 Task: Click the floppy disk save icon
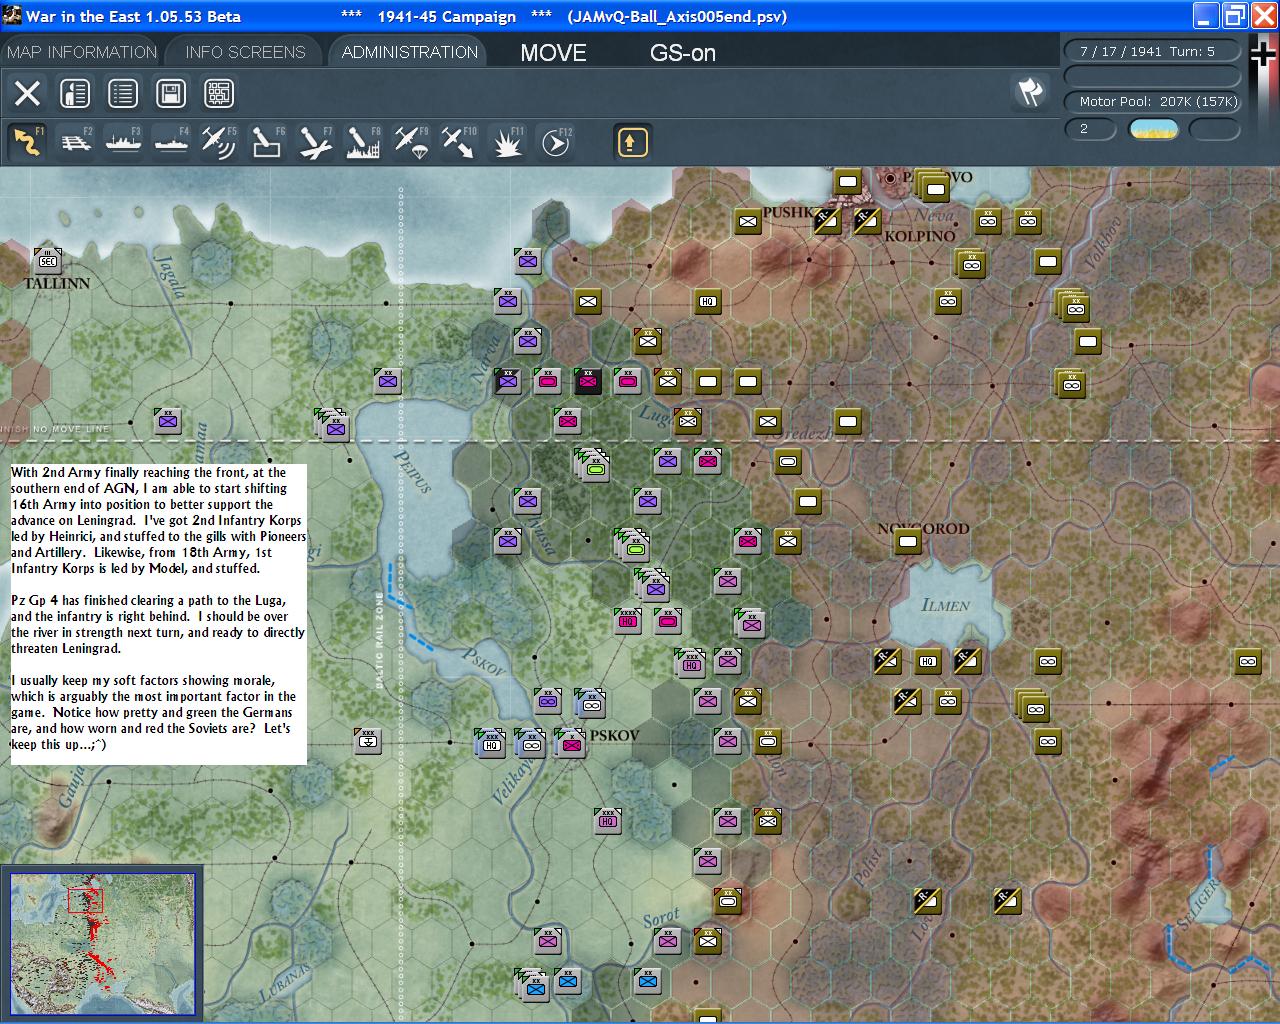171,94
